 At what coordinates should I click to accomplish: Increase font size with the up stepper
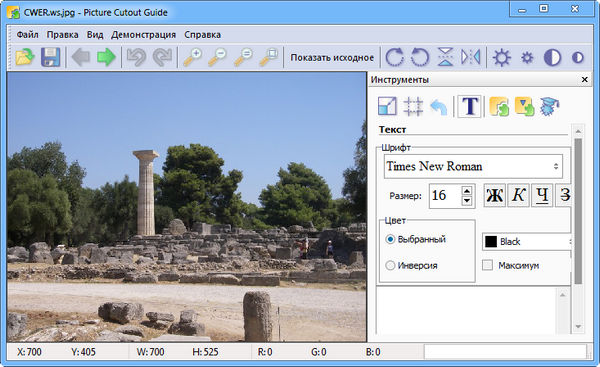pyautogui.click(x=466, y=191)
